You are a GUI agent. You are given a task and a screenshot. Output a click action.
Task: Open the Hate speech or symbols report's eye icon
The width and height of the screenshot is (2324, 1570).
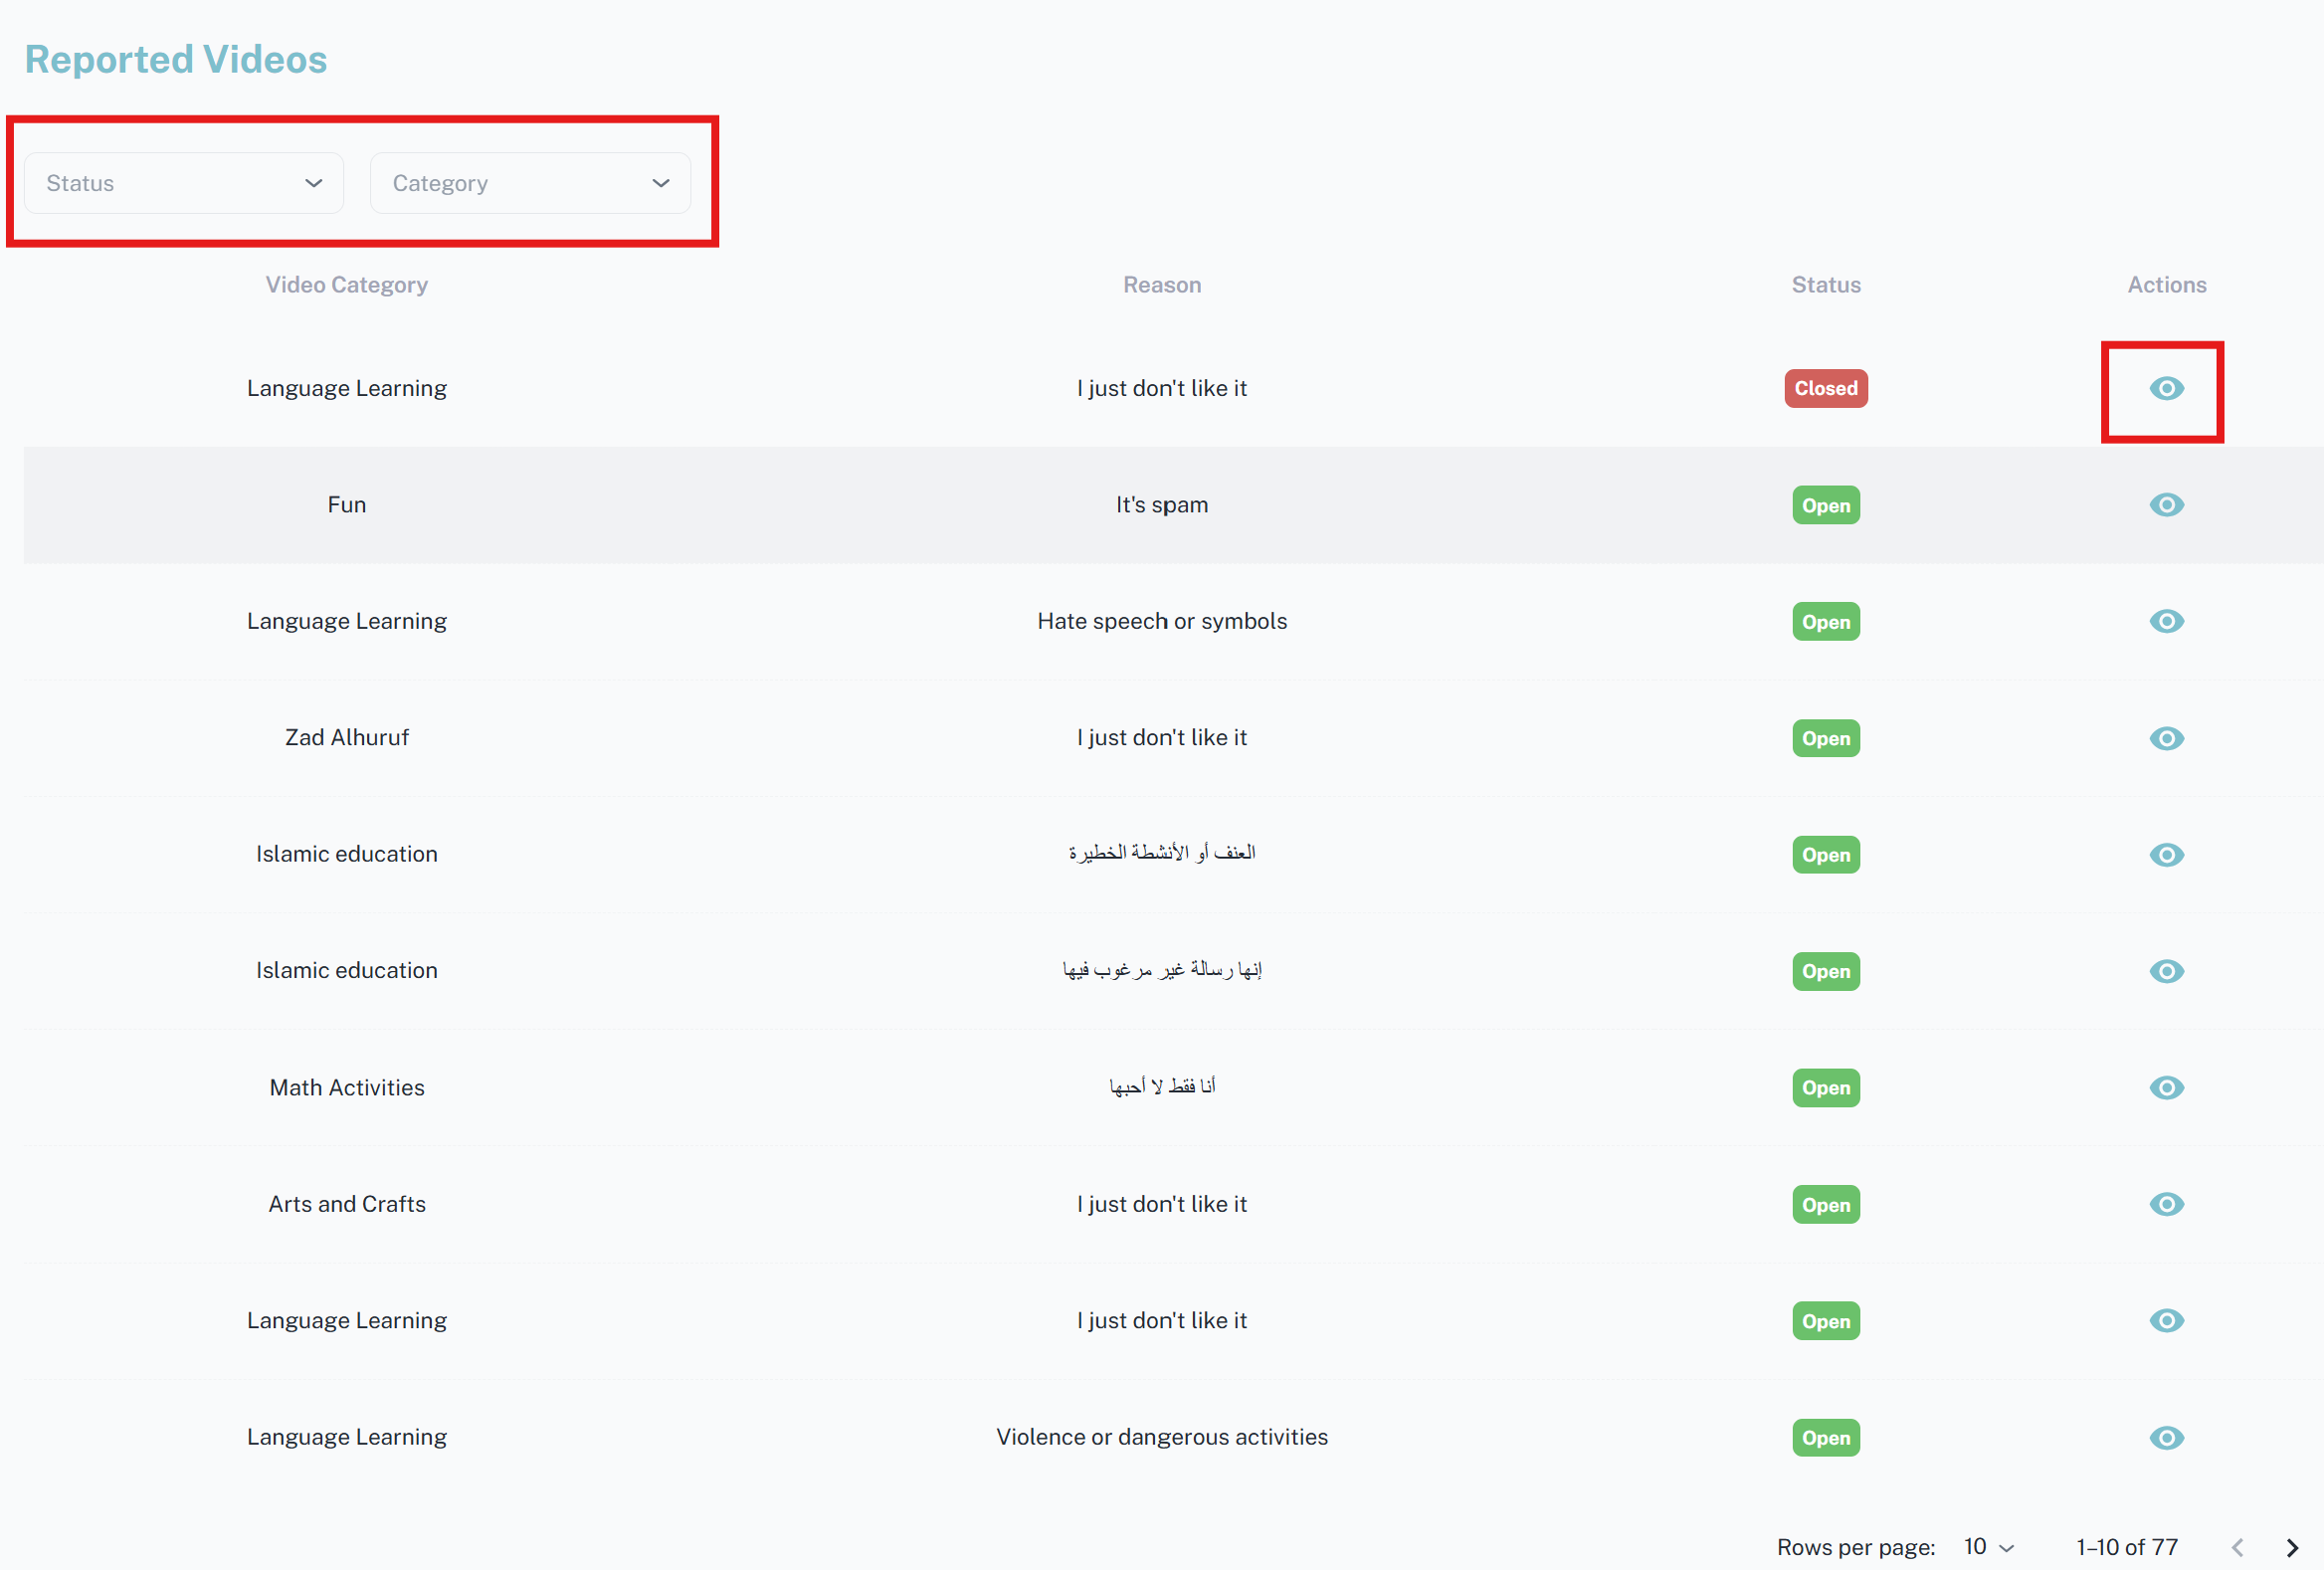pos(2165,621)
